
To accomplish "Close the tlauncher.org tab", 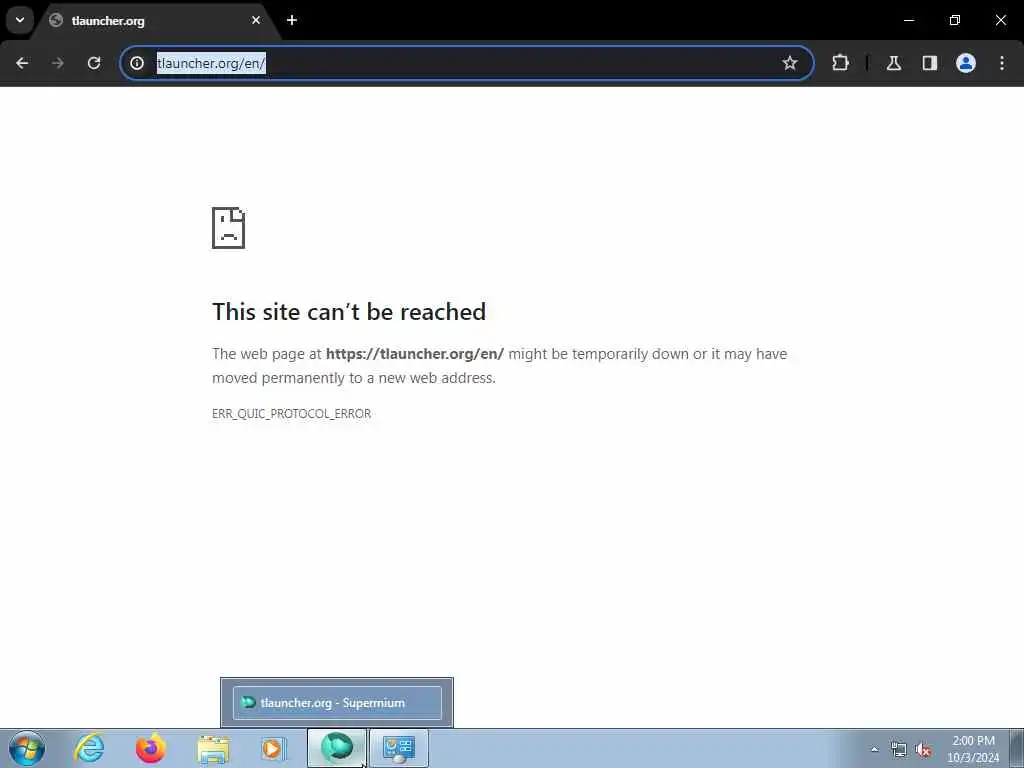I will click(x=256, y=20).
